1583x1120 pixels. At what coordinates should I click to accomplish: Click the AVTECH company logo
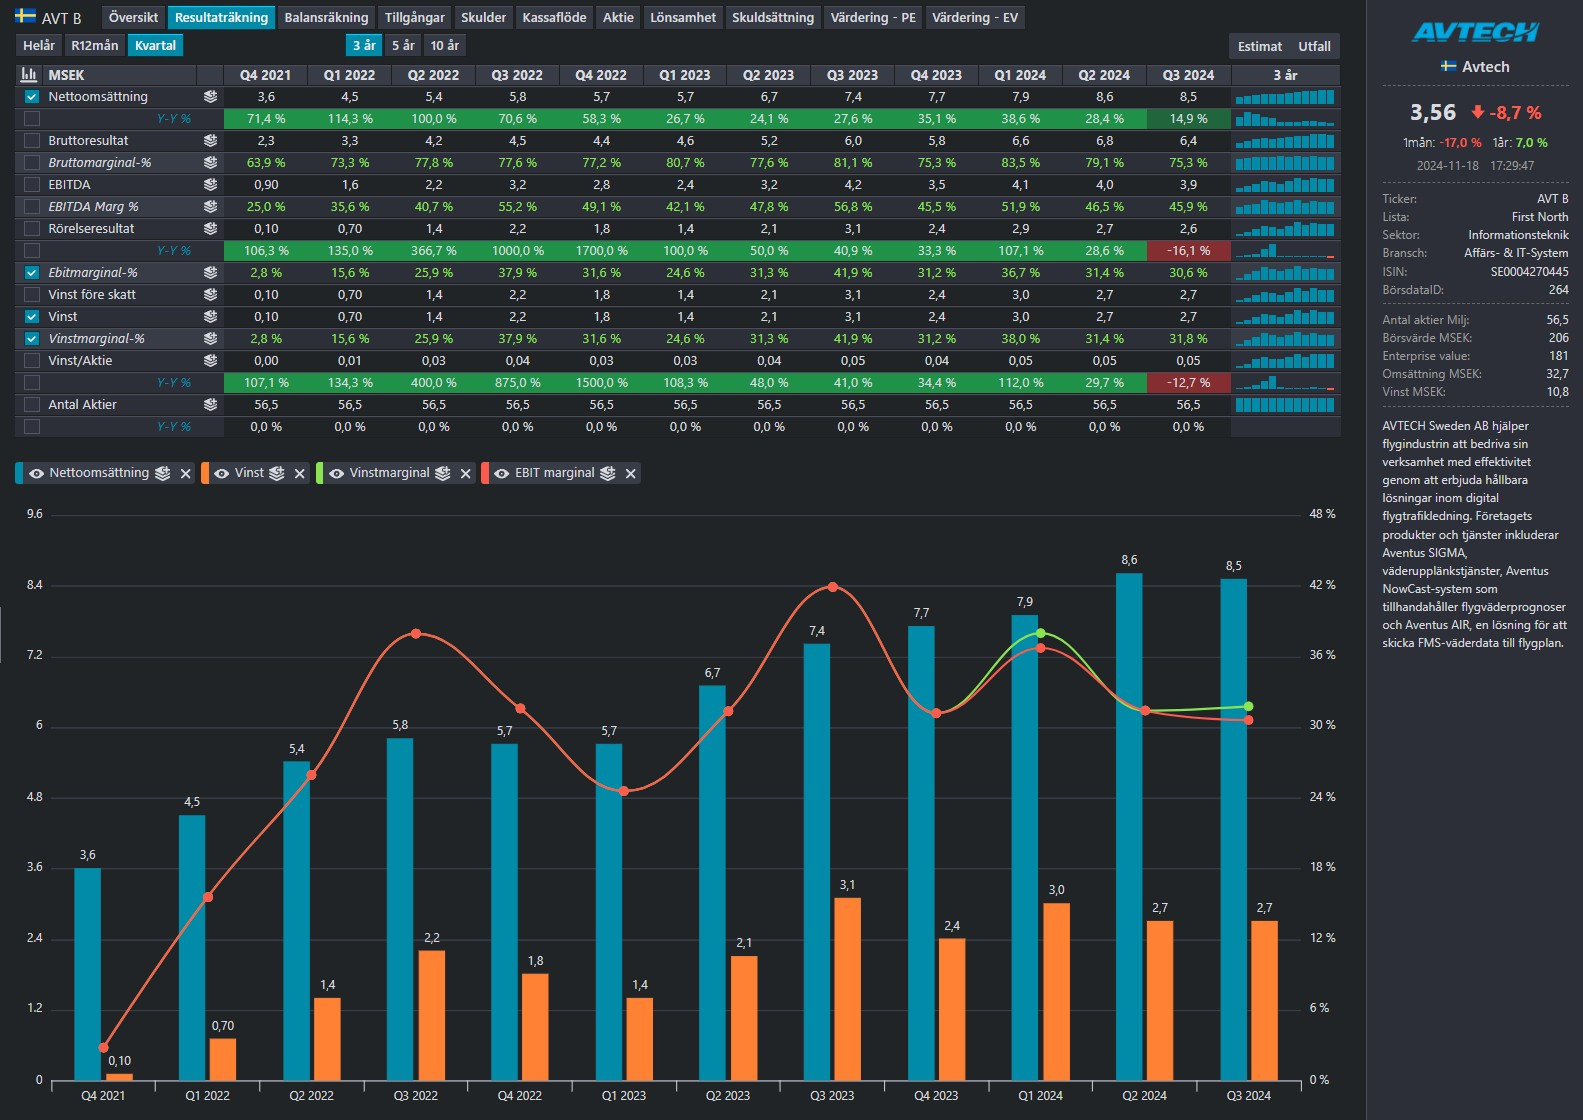tap(1475, 32)
